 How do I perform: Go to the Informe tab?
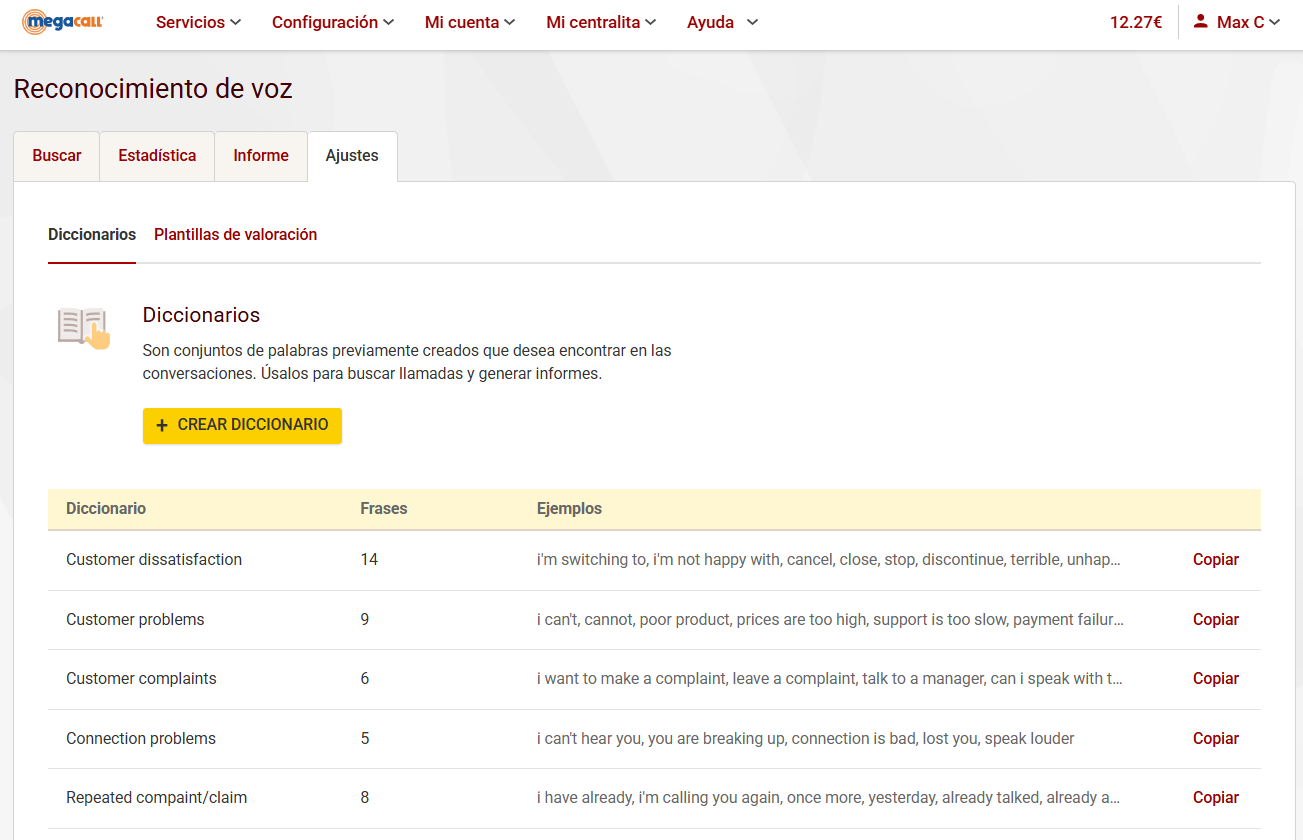point(261,156)
